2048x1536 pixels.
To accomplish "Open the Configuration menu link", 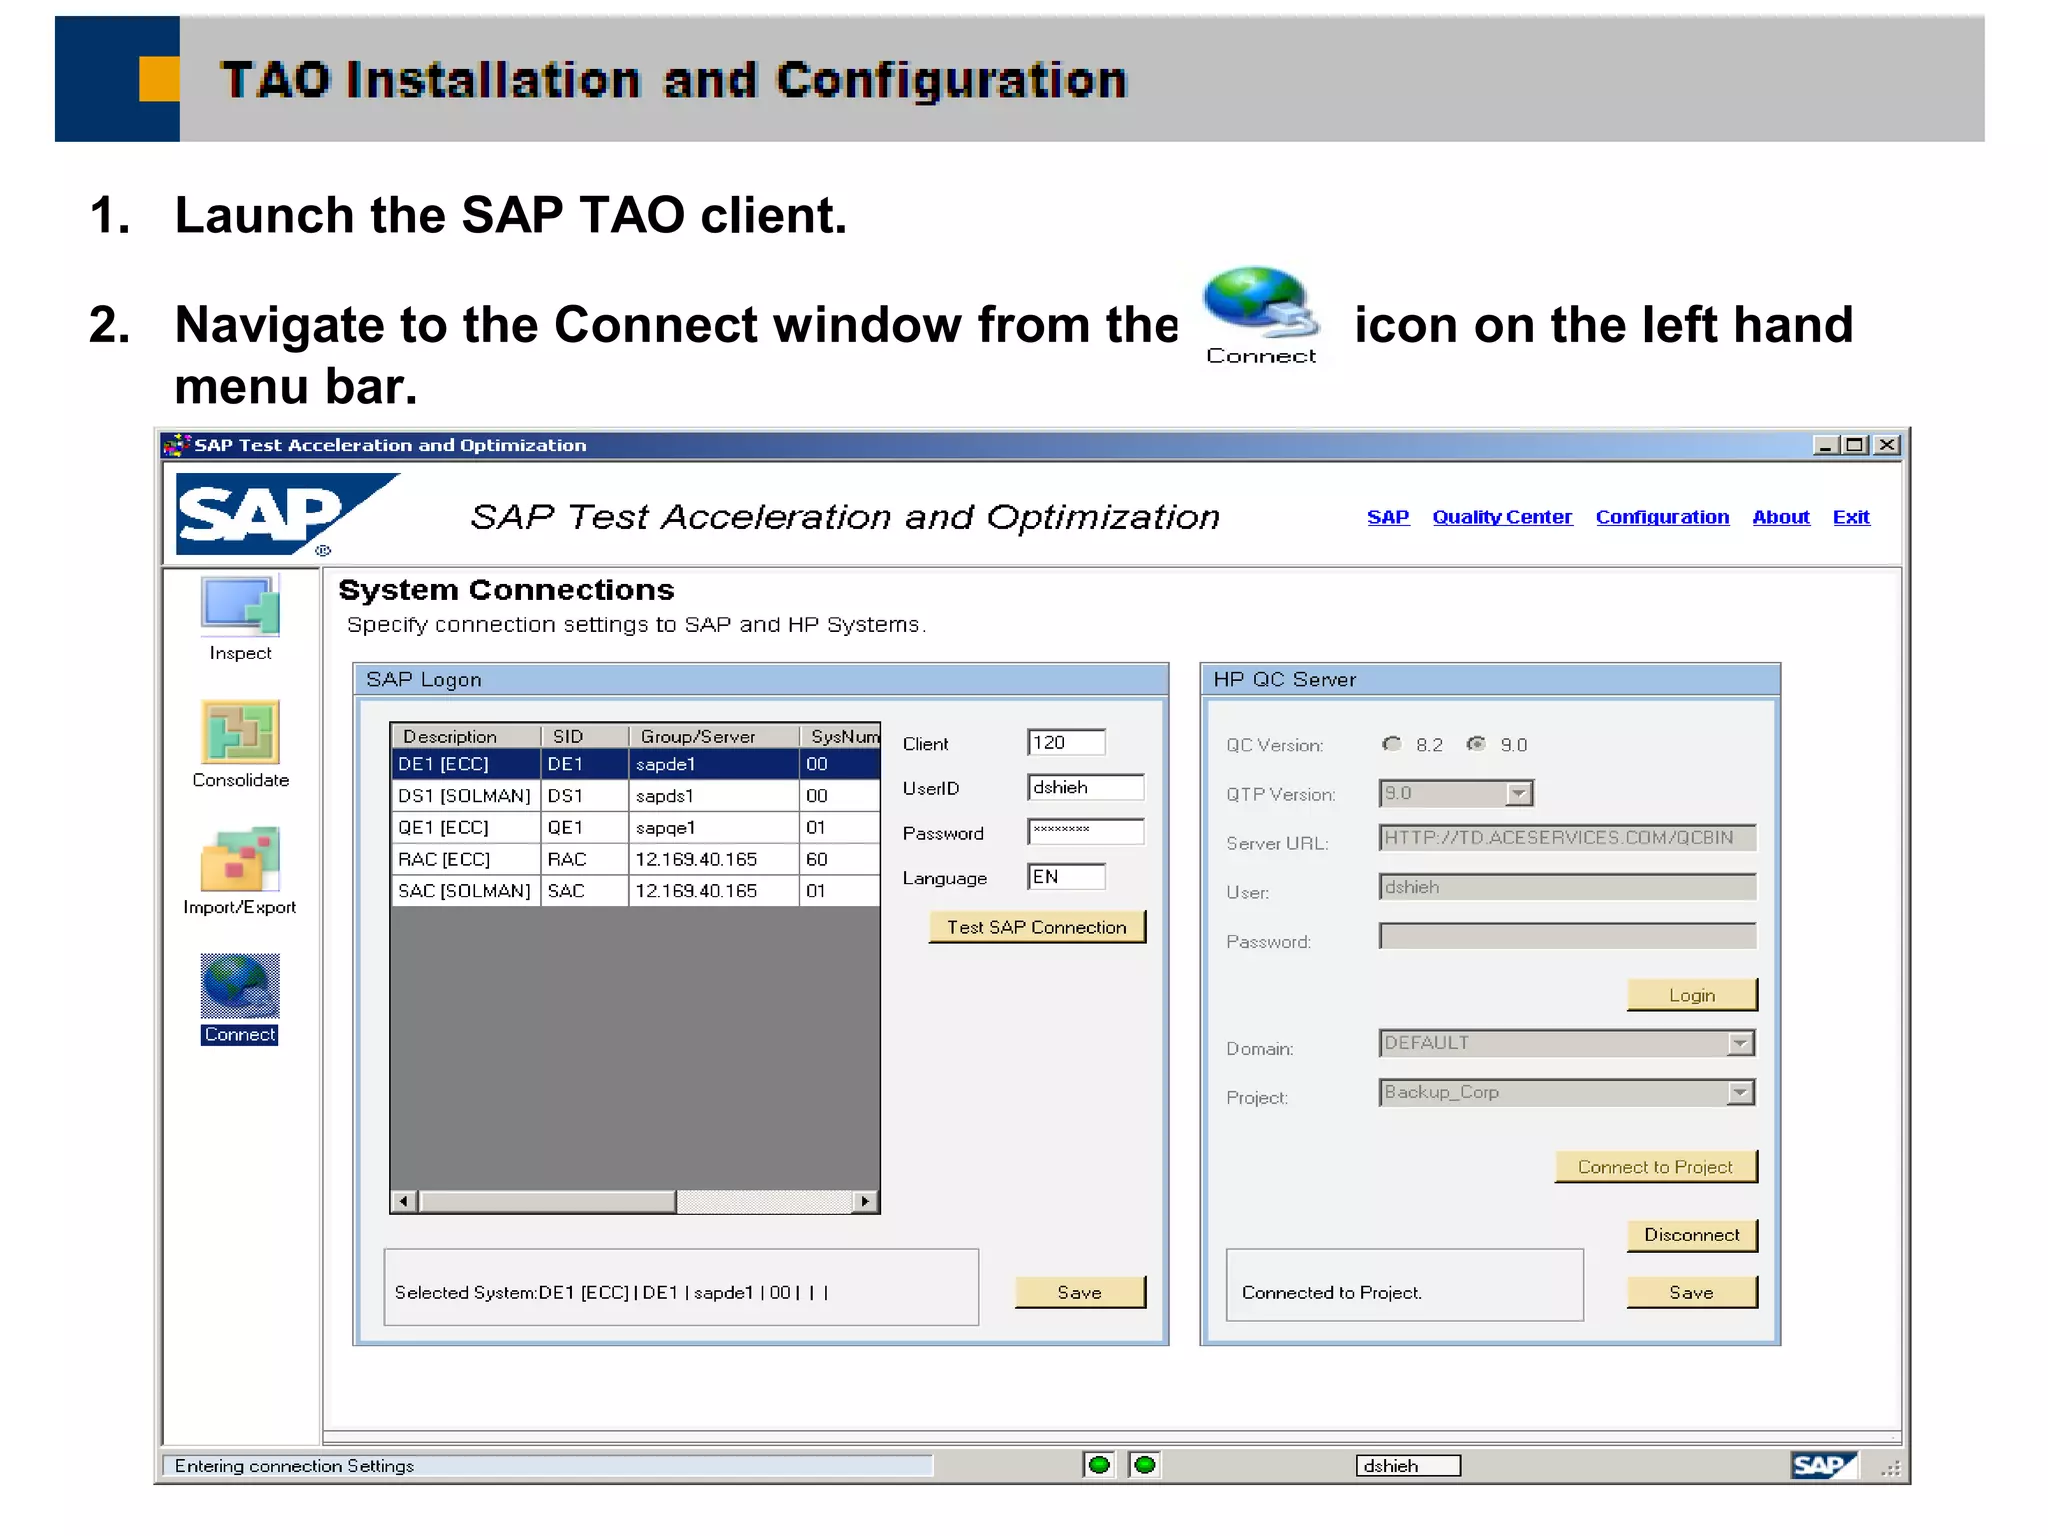I will (1662, 517).
